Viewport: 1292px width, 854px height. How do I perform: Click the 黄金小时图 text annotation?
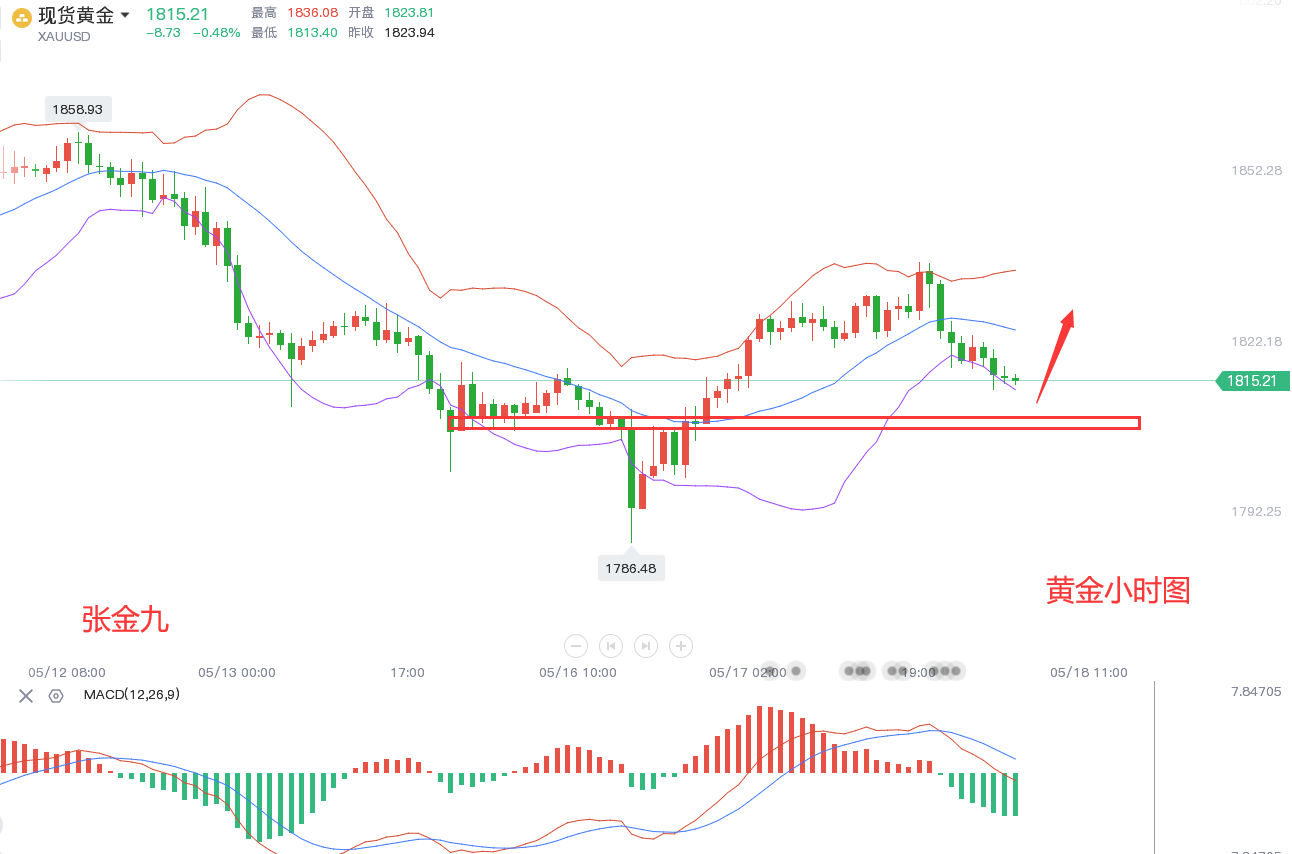point(1118,590)
